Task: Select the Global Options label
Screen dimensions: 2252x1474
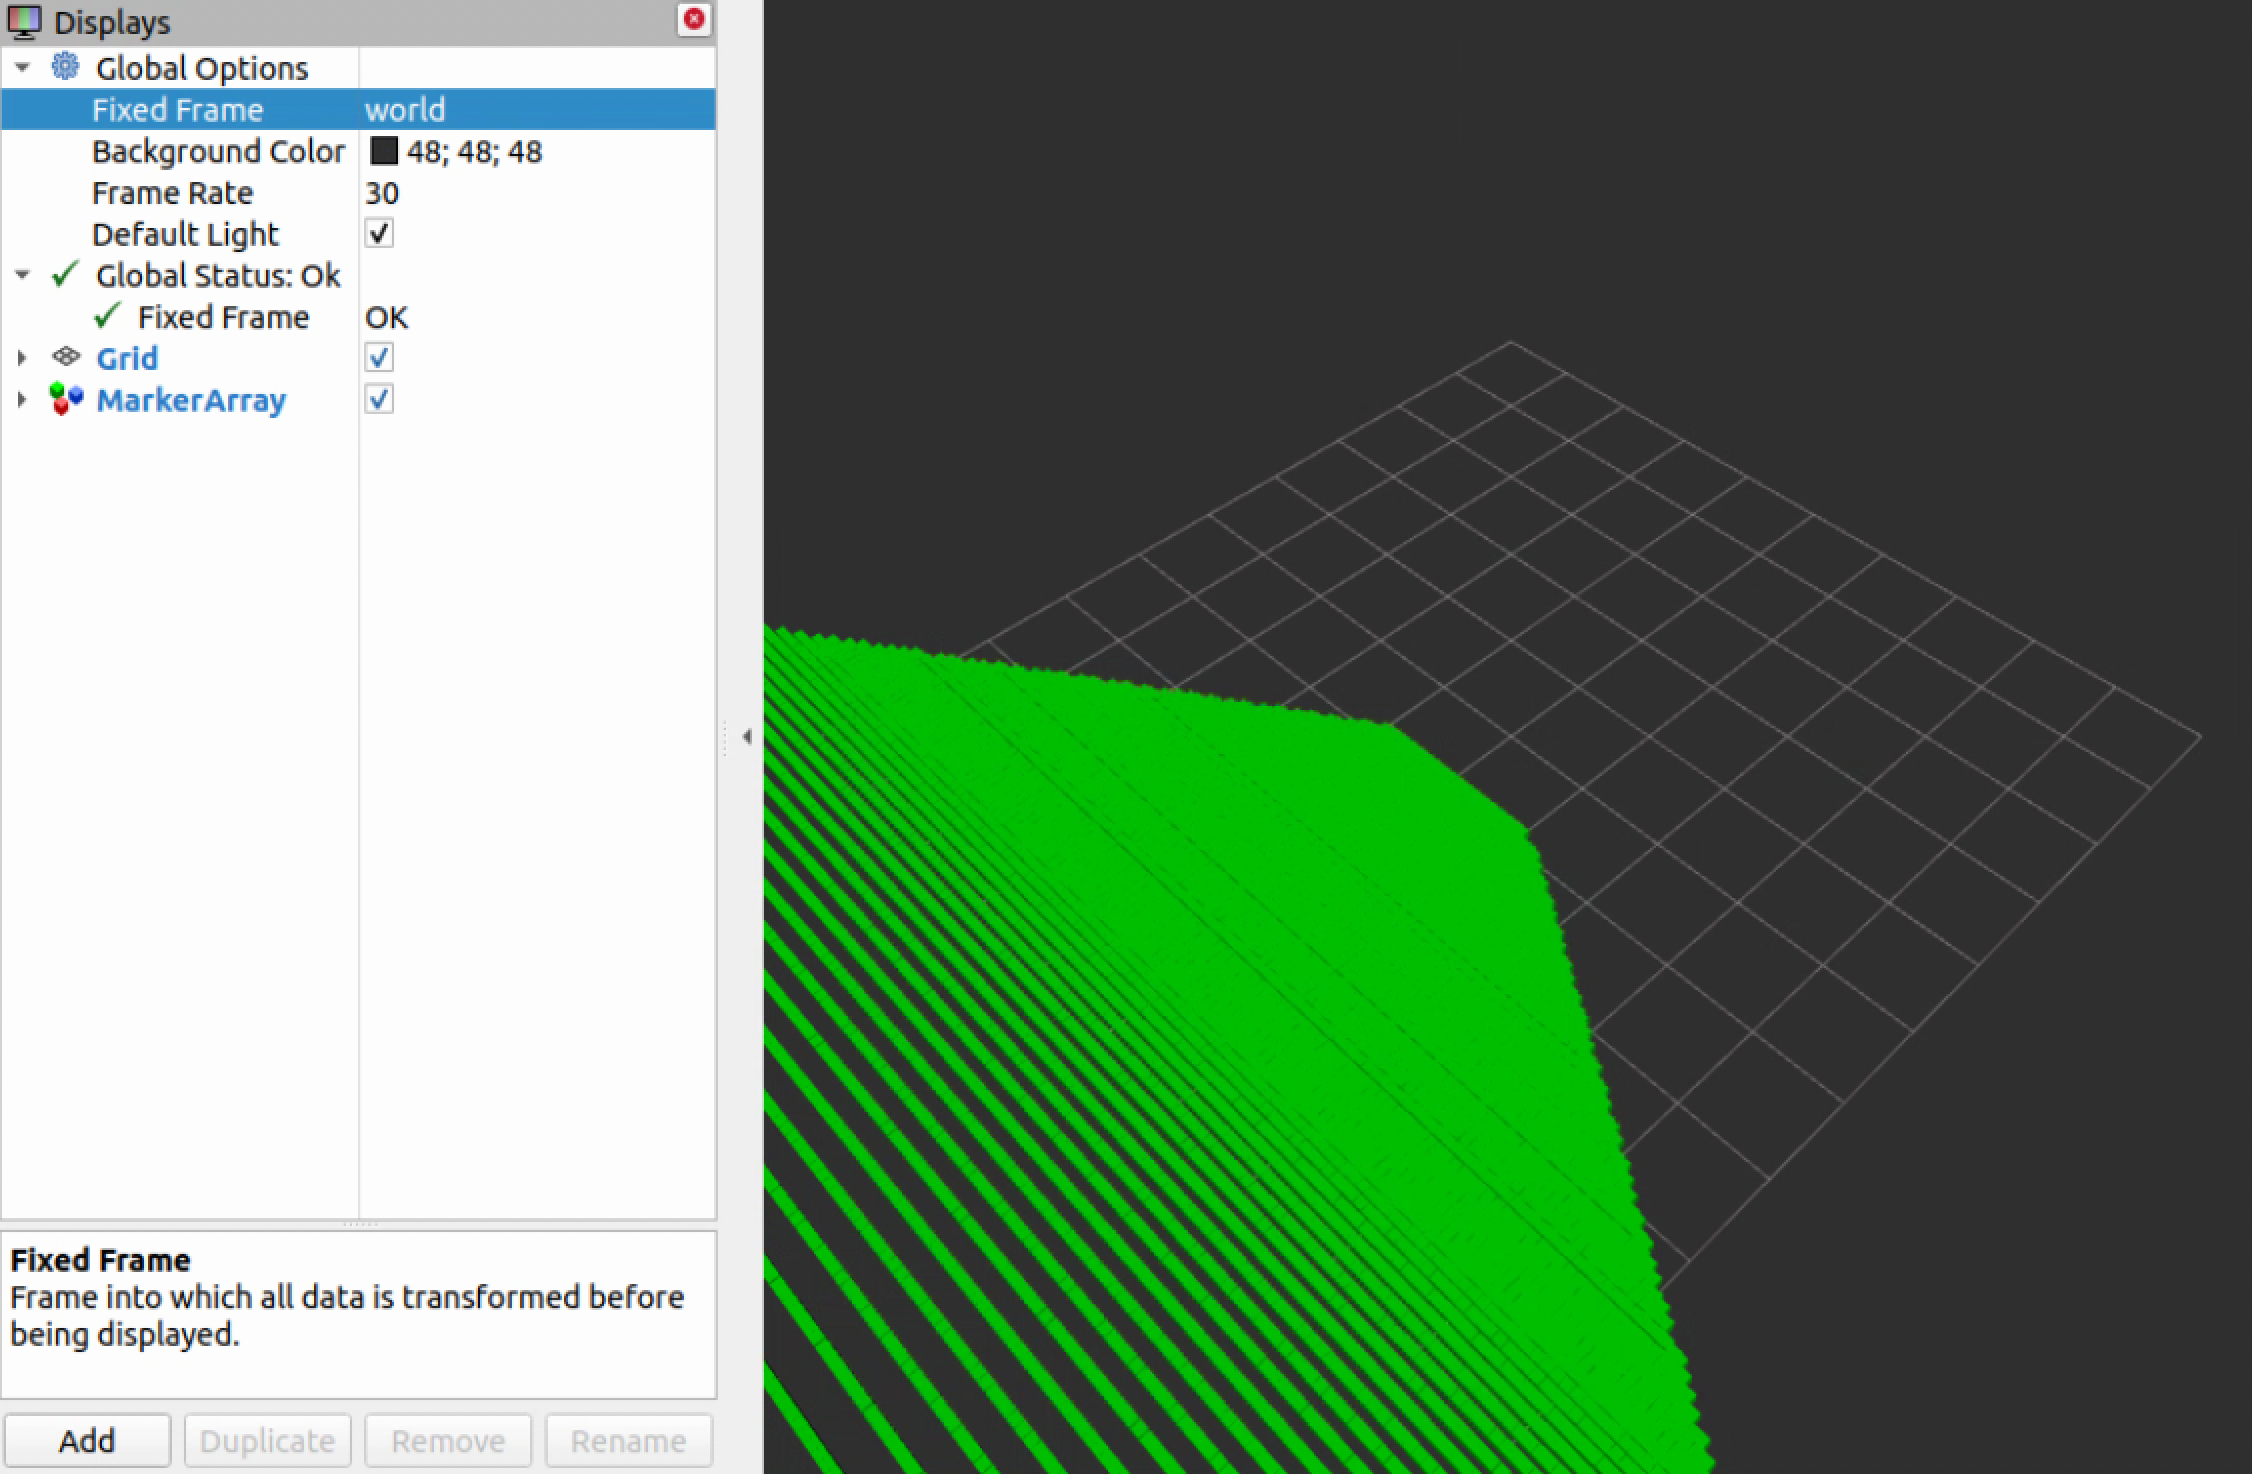Action: (202, 68)
